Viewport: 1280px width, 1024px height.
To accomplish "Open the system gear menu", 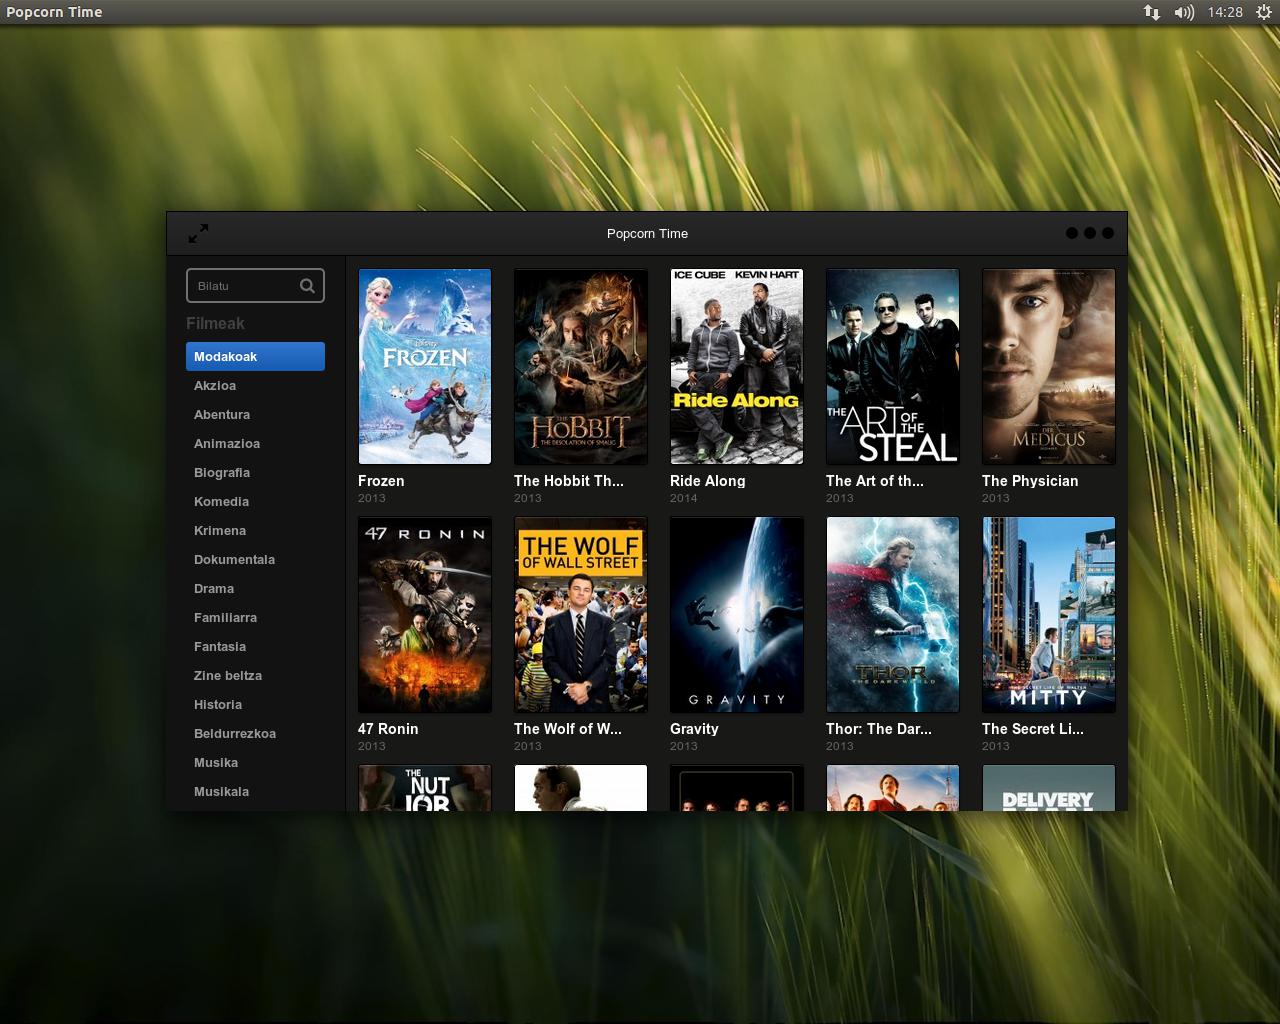I will pos(1264,12).
